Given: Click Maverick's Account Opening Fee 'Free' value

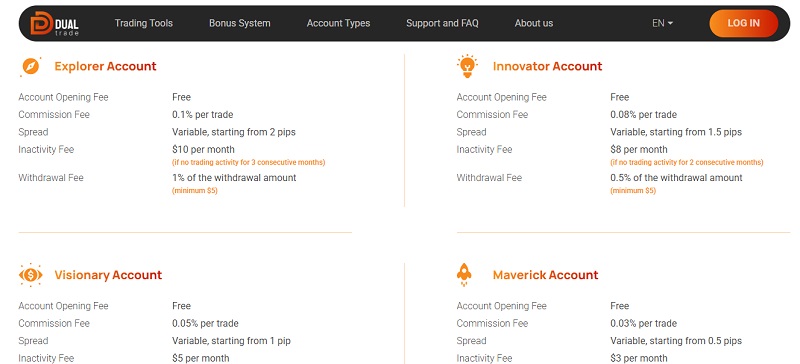Looking at the screenshot, I should pos(619,306).
